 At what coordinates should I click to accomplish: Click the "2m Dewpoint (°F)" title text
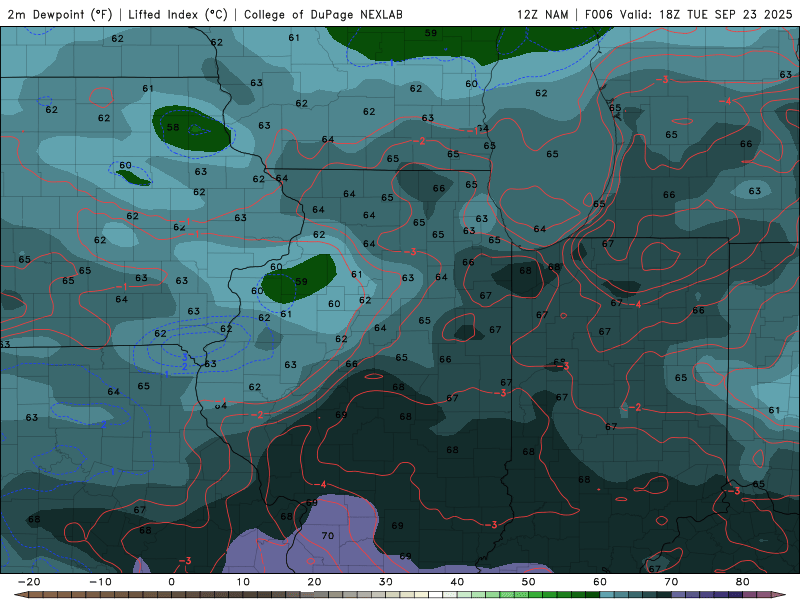60,14
